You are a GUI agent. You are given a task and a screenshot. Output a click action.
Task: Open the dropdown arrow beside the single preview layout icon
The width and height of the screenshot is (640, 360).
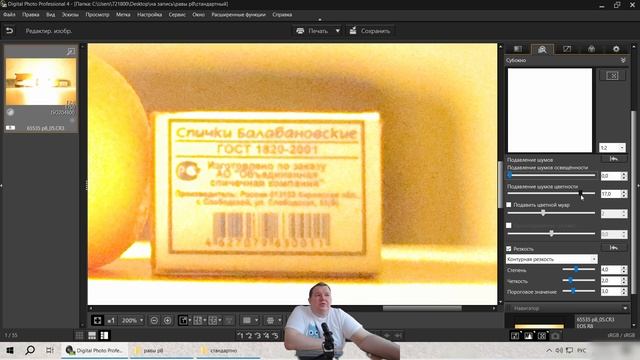coord(190,320)
